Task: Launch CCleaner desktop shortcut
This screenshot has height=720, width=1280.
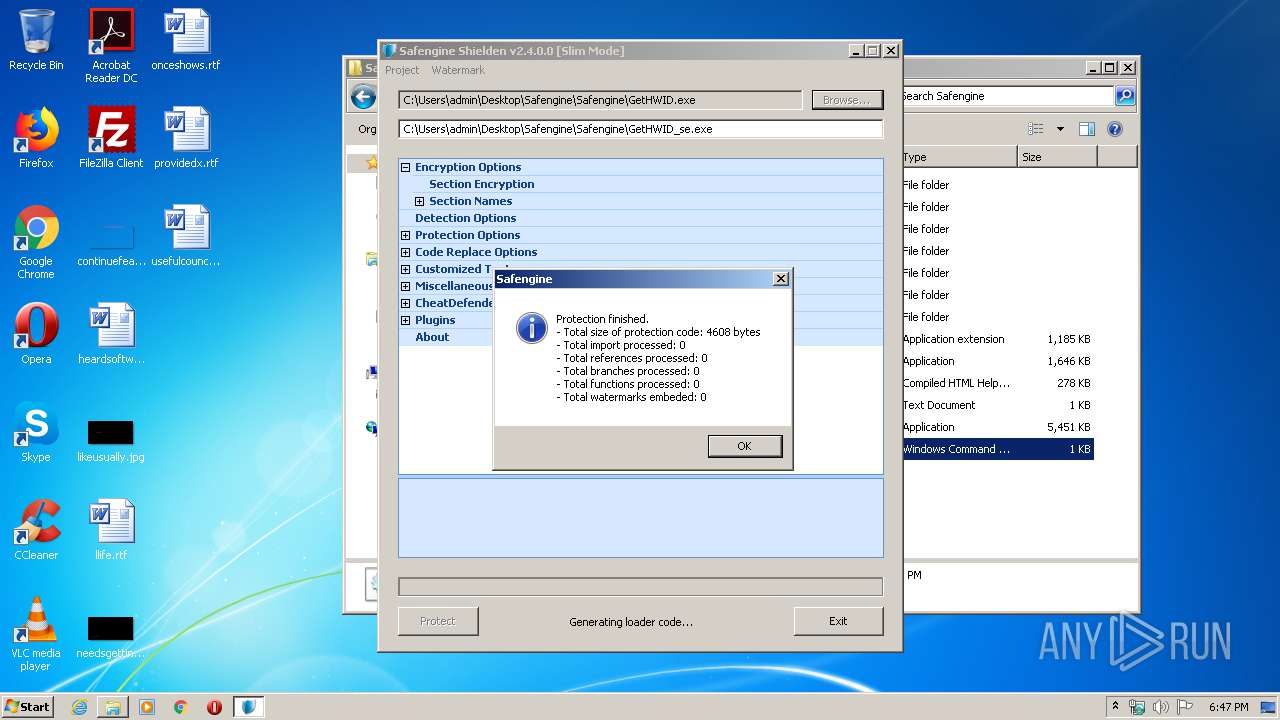Action: (36, 530)
